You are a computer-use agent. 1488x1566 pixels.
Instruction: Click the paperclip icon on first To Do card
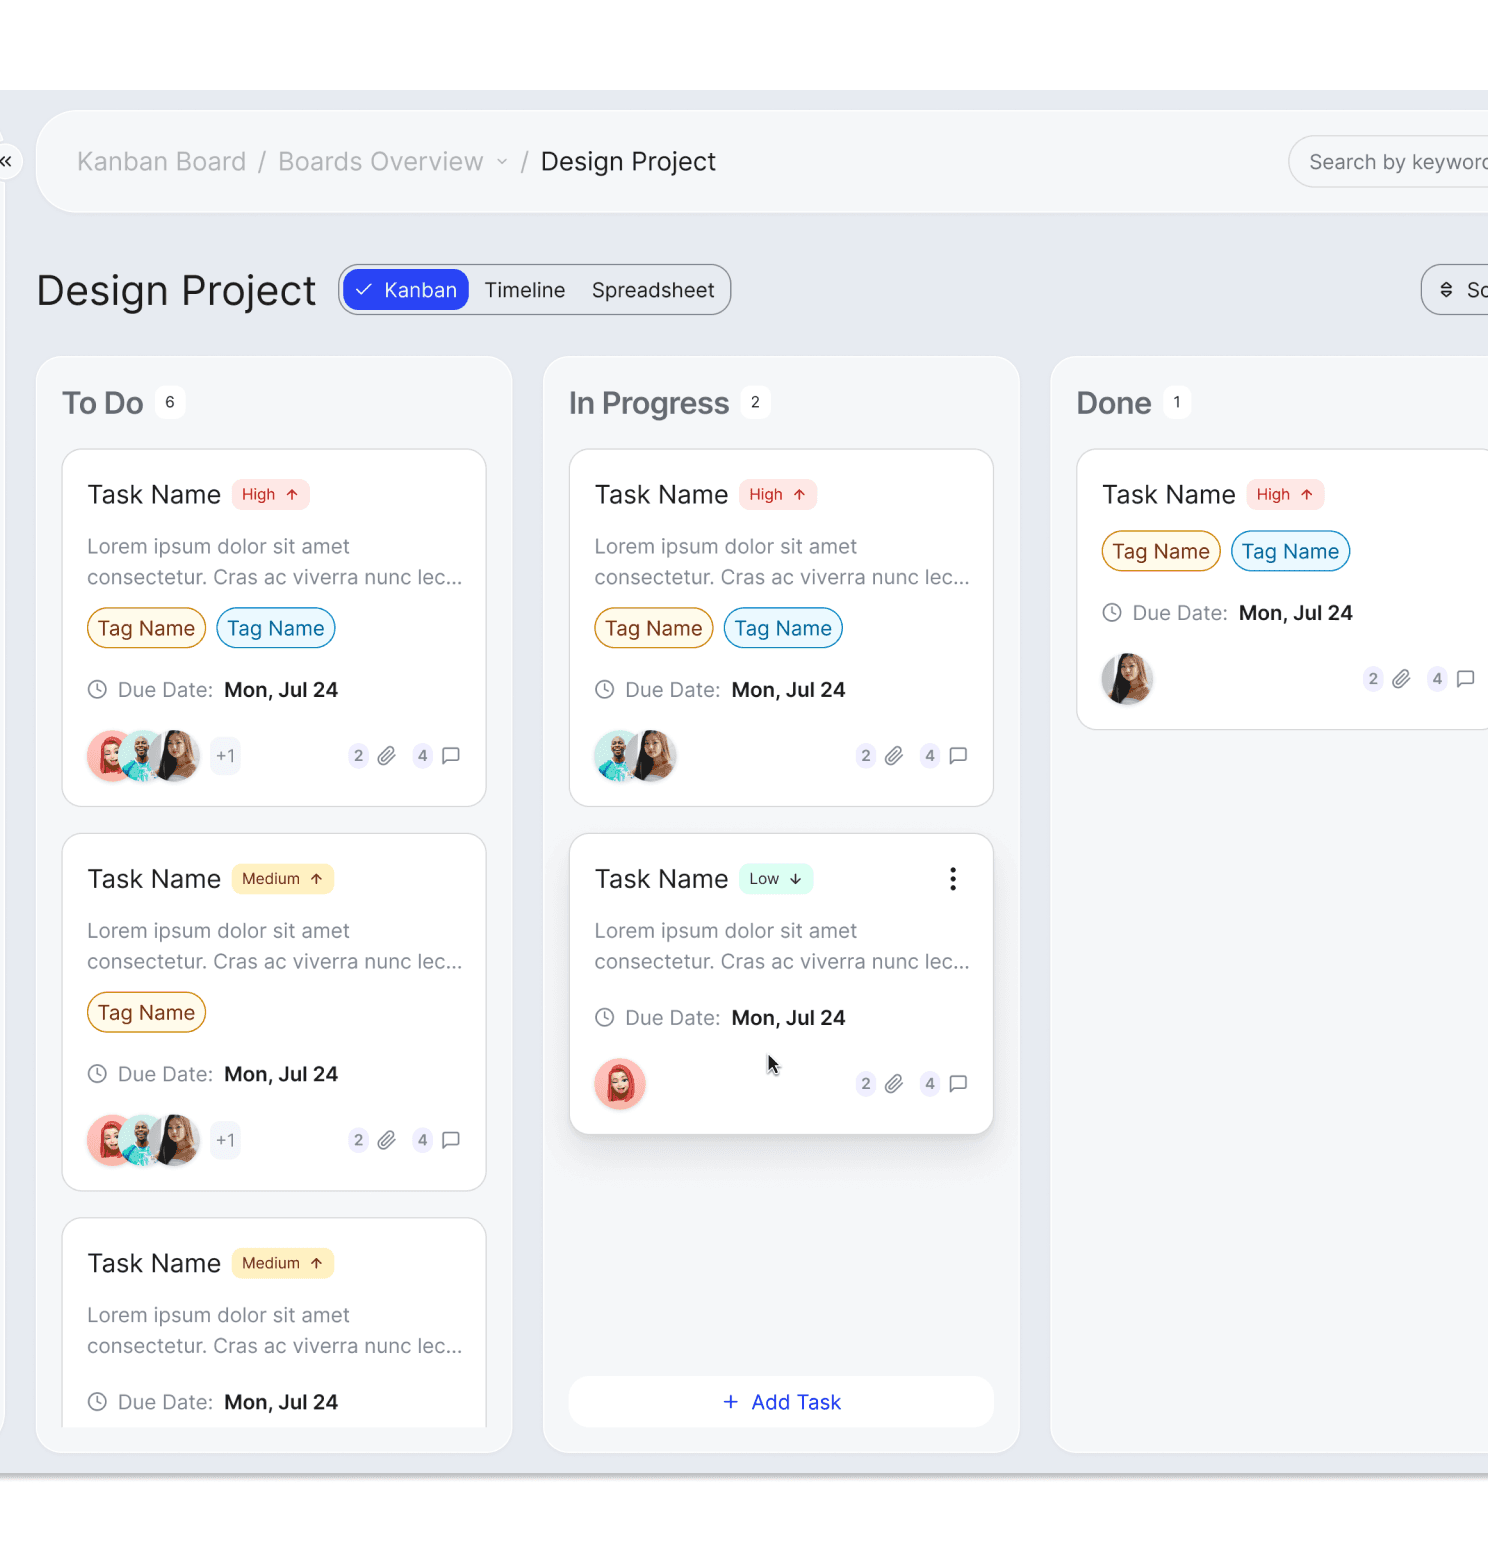387,755
